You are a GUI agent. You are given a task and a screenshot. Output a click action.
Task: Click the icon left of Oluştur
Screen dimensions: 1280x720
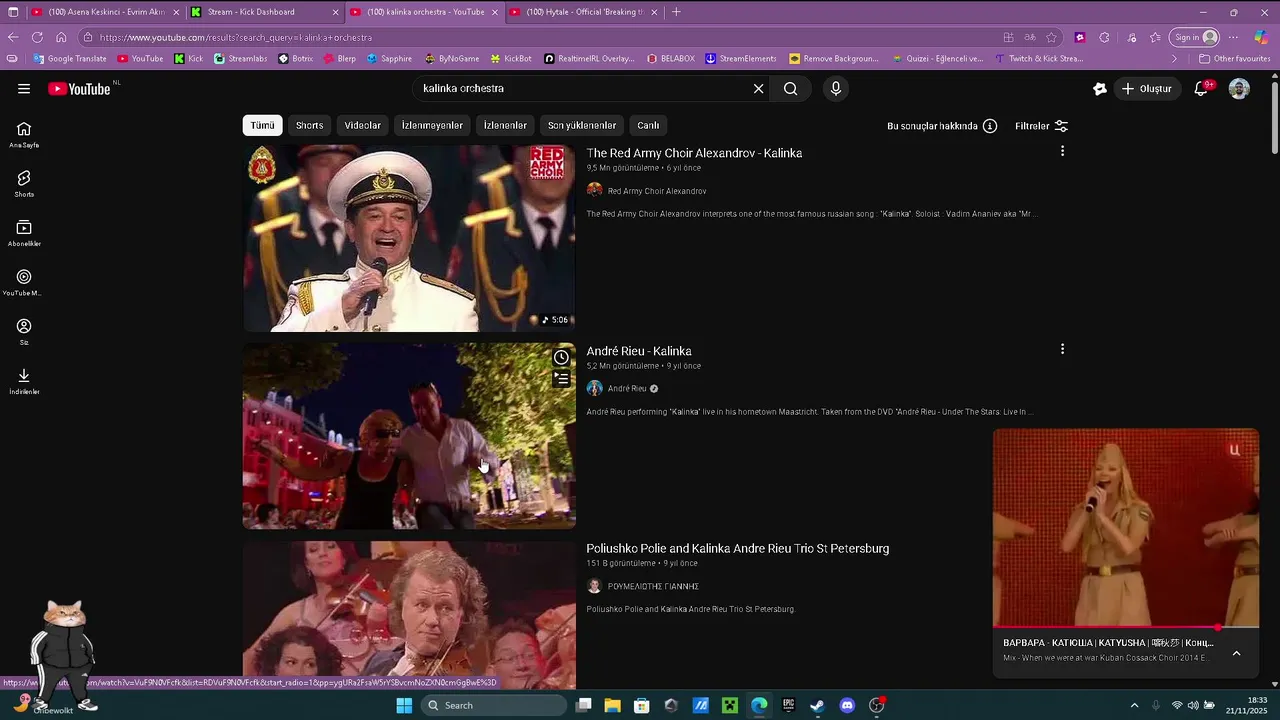click(x=1100, y=88)
